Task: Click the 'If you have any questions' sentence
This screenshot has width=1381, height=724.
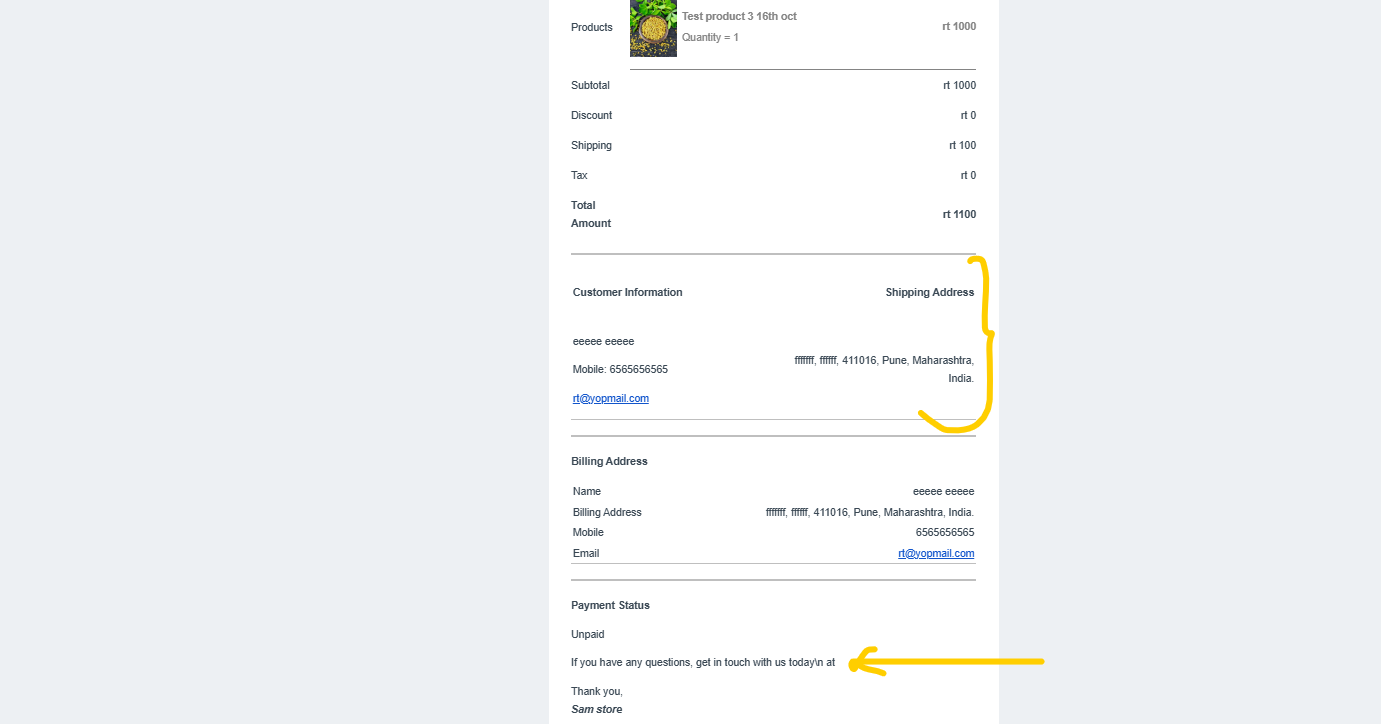Action: [x=703, y=662]
